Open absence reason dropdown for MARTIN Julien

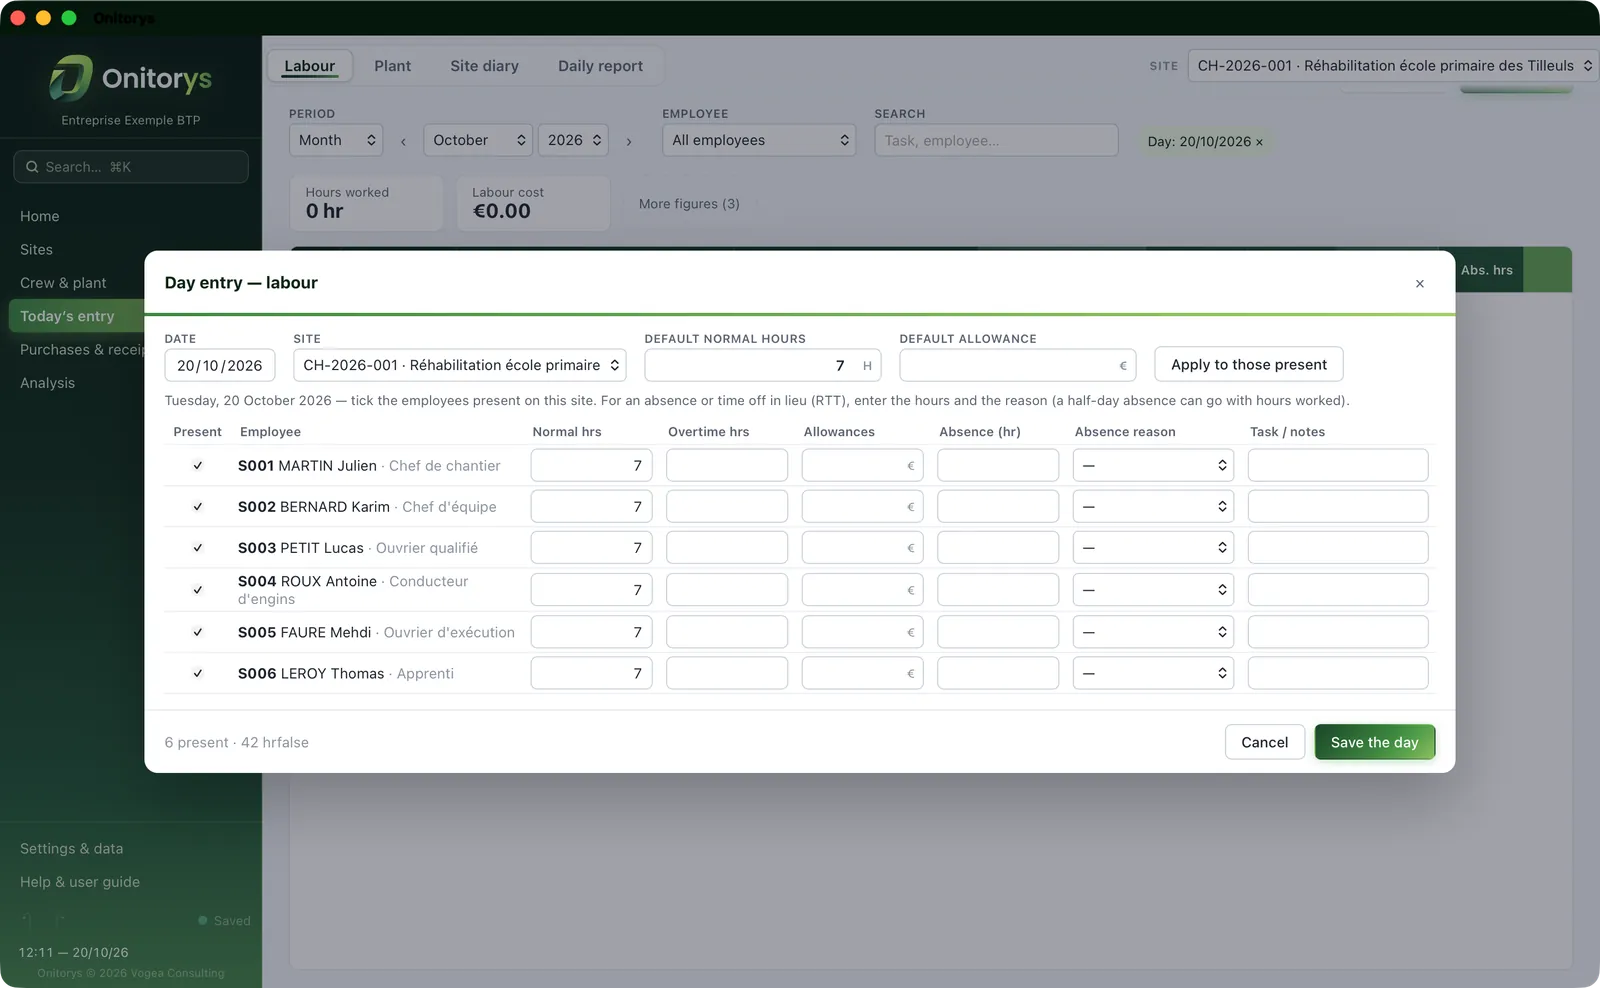click(1153, 465)
